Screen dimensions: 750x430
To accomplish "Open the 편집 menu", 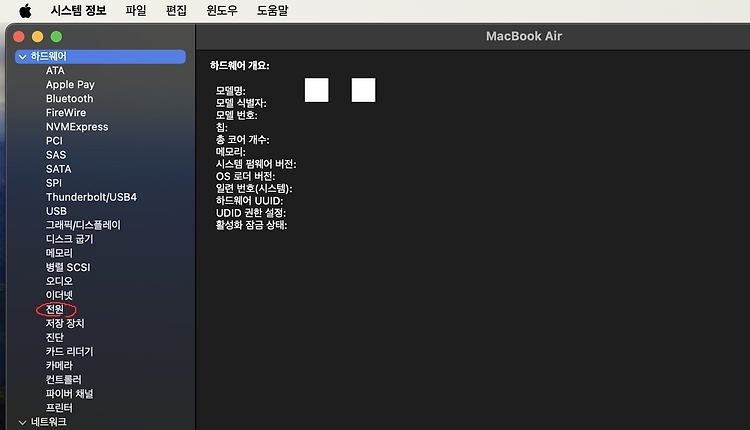I will [x=176, y=11].
